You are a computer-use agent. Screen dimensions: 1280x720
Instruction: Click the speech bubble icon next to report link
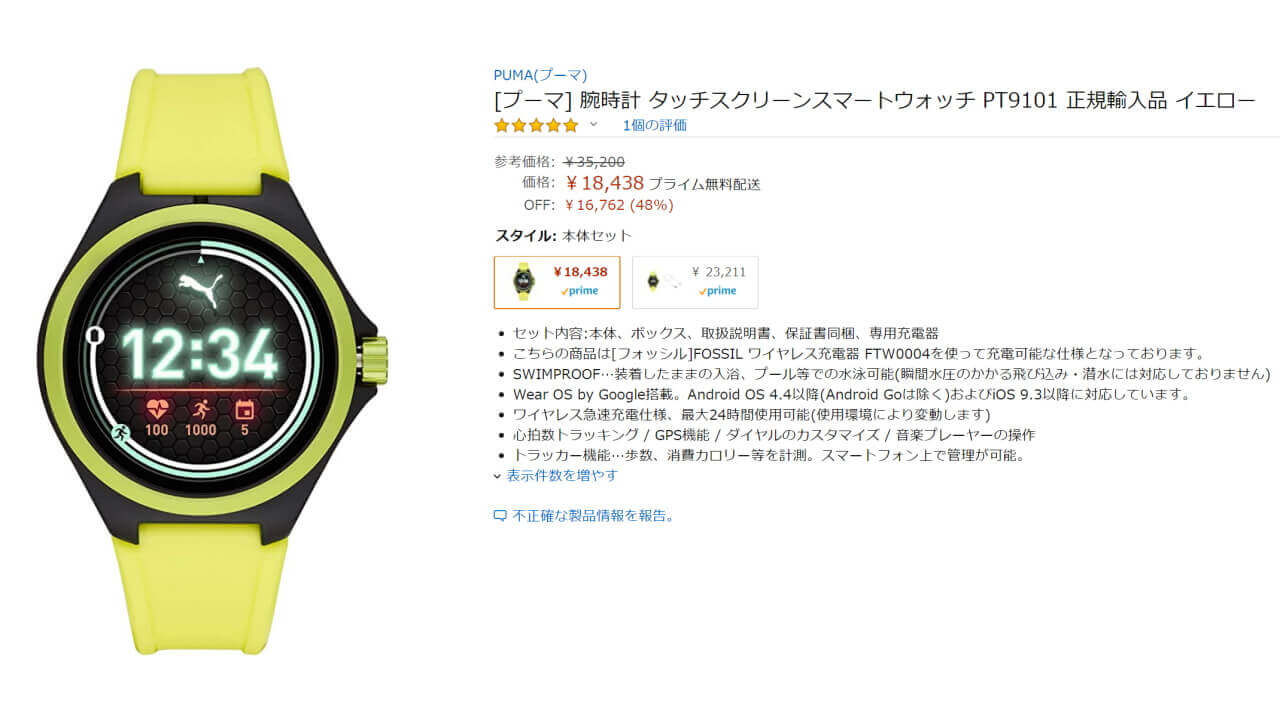point(500,516)
